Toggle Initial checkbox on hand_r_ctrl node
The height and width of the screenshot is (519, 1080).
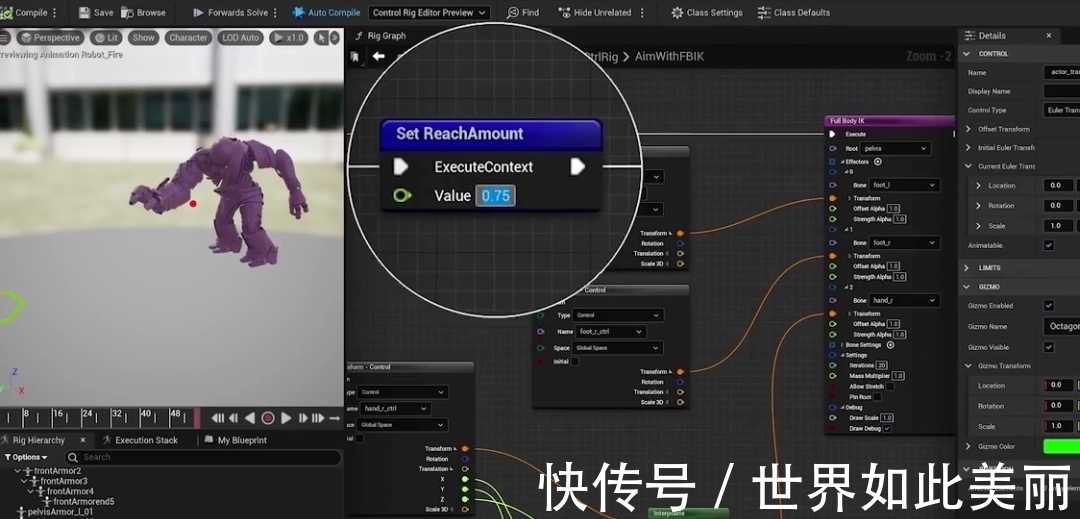pos(360,438)
